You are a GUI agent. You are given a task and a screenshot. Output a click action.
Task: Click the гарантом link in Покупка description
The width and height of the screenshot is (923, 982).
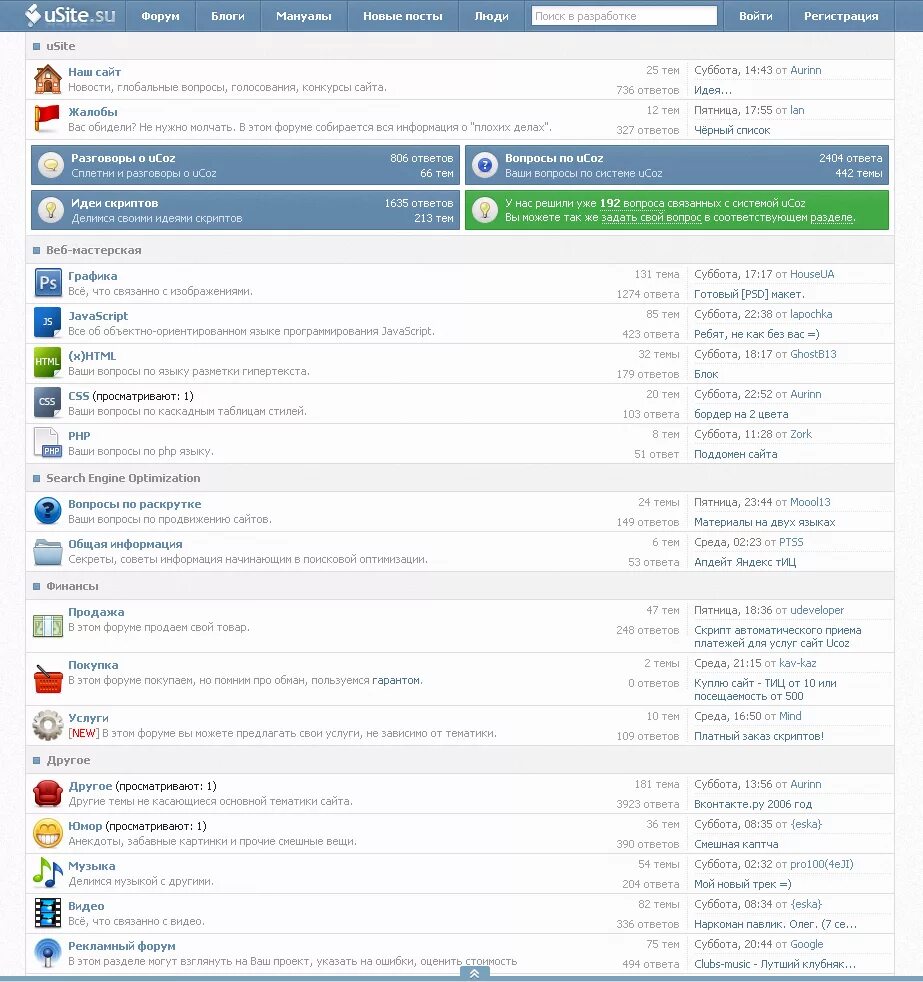[396, 680]
